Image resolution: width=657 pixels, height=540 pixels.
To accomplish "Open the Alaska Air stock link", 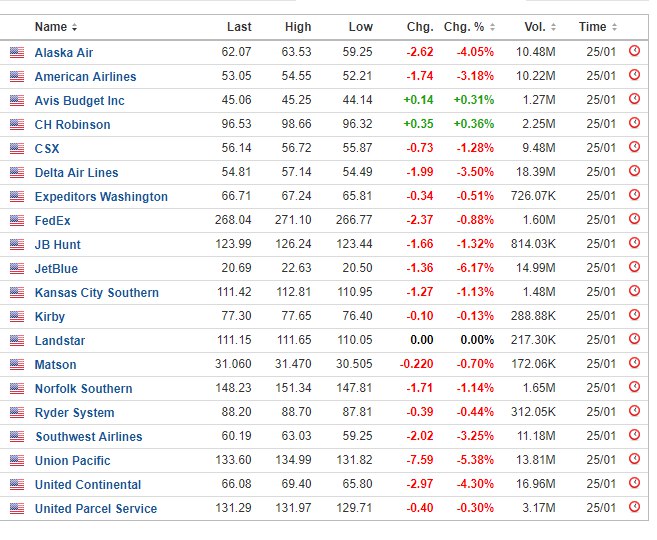I will tap(64, 53).
